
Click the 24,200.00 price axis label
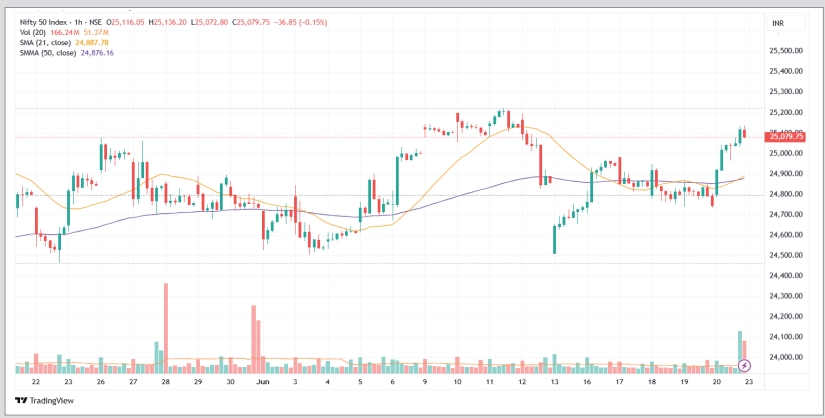786,317
